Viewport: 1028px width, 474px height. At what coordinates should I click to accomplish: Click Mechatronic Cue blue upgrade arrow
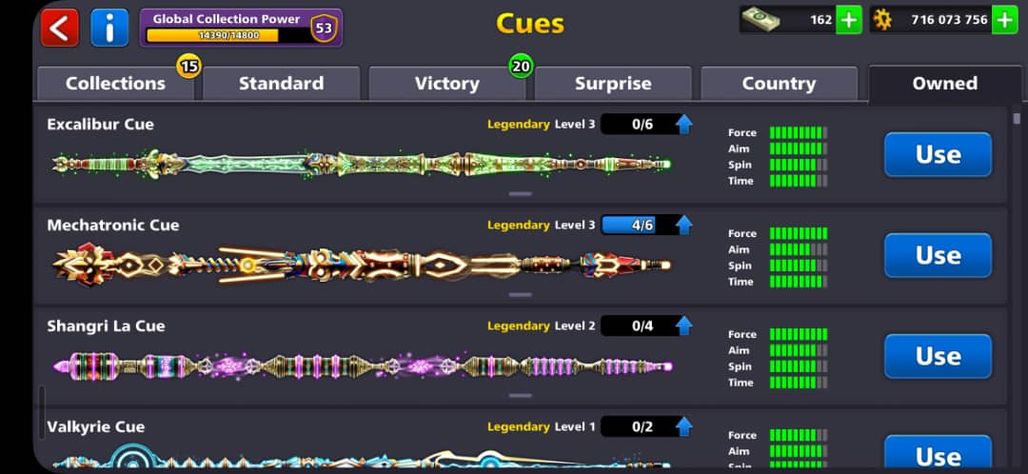point(684,225)
